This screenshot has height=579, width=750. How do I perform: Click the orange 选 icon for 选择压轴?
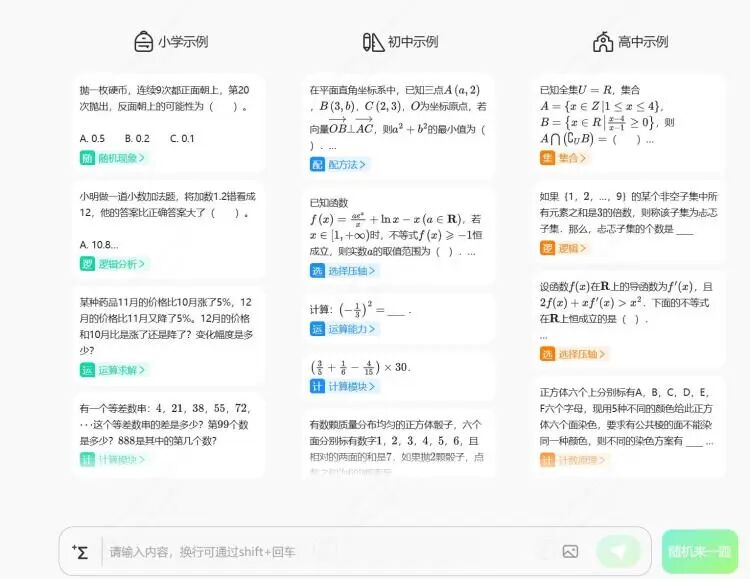(x=547, y=354)
